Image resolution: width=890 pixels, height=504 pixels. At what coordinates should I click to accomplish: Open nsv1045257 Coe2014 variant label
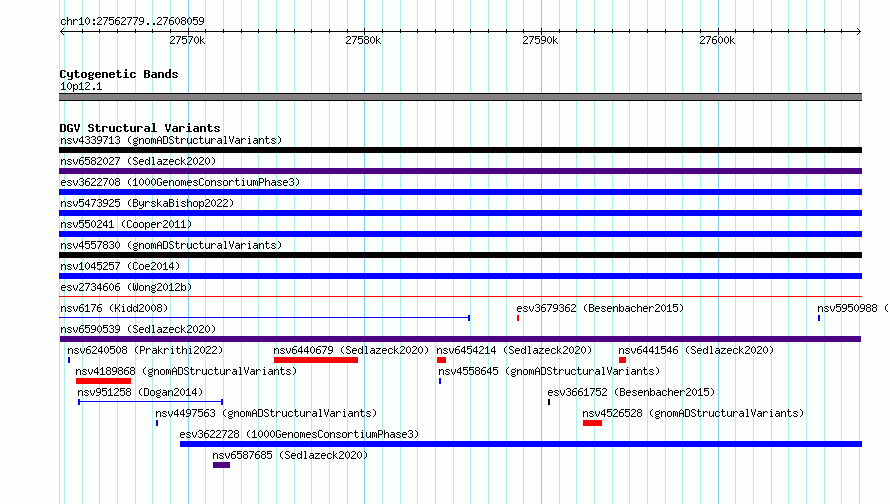pos(120,266)
